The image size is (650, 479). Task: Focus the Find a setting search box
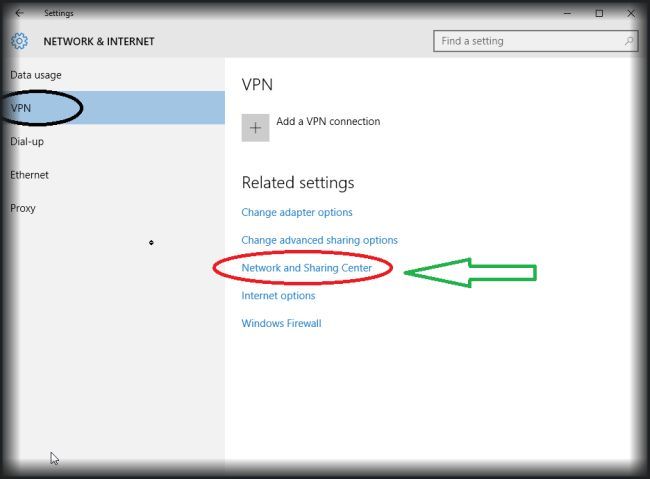click(528, 41)
